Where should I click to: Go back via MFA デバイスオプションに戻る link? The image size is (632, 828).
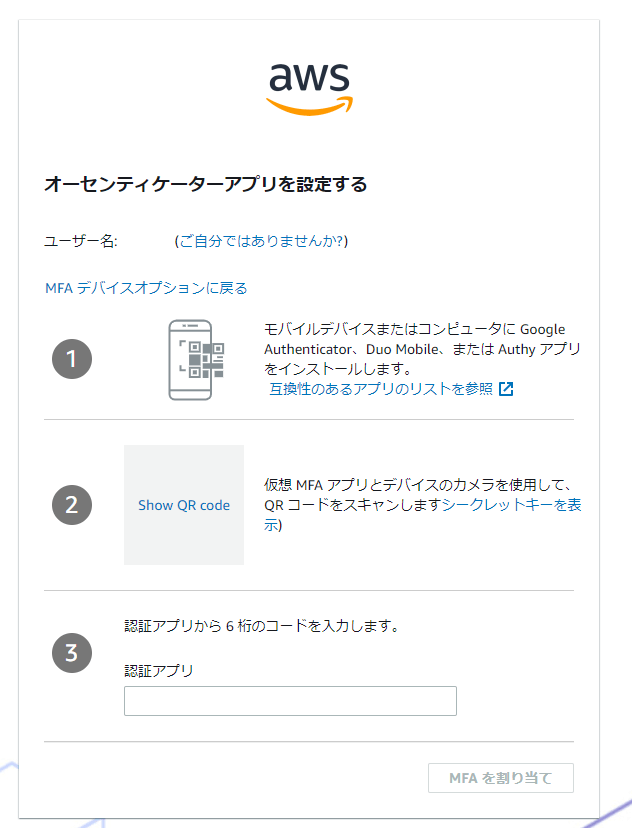146,288
